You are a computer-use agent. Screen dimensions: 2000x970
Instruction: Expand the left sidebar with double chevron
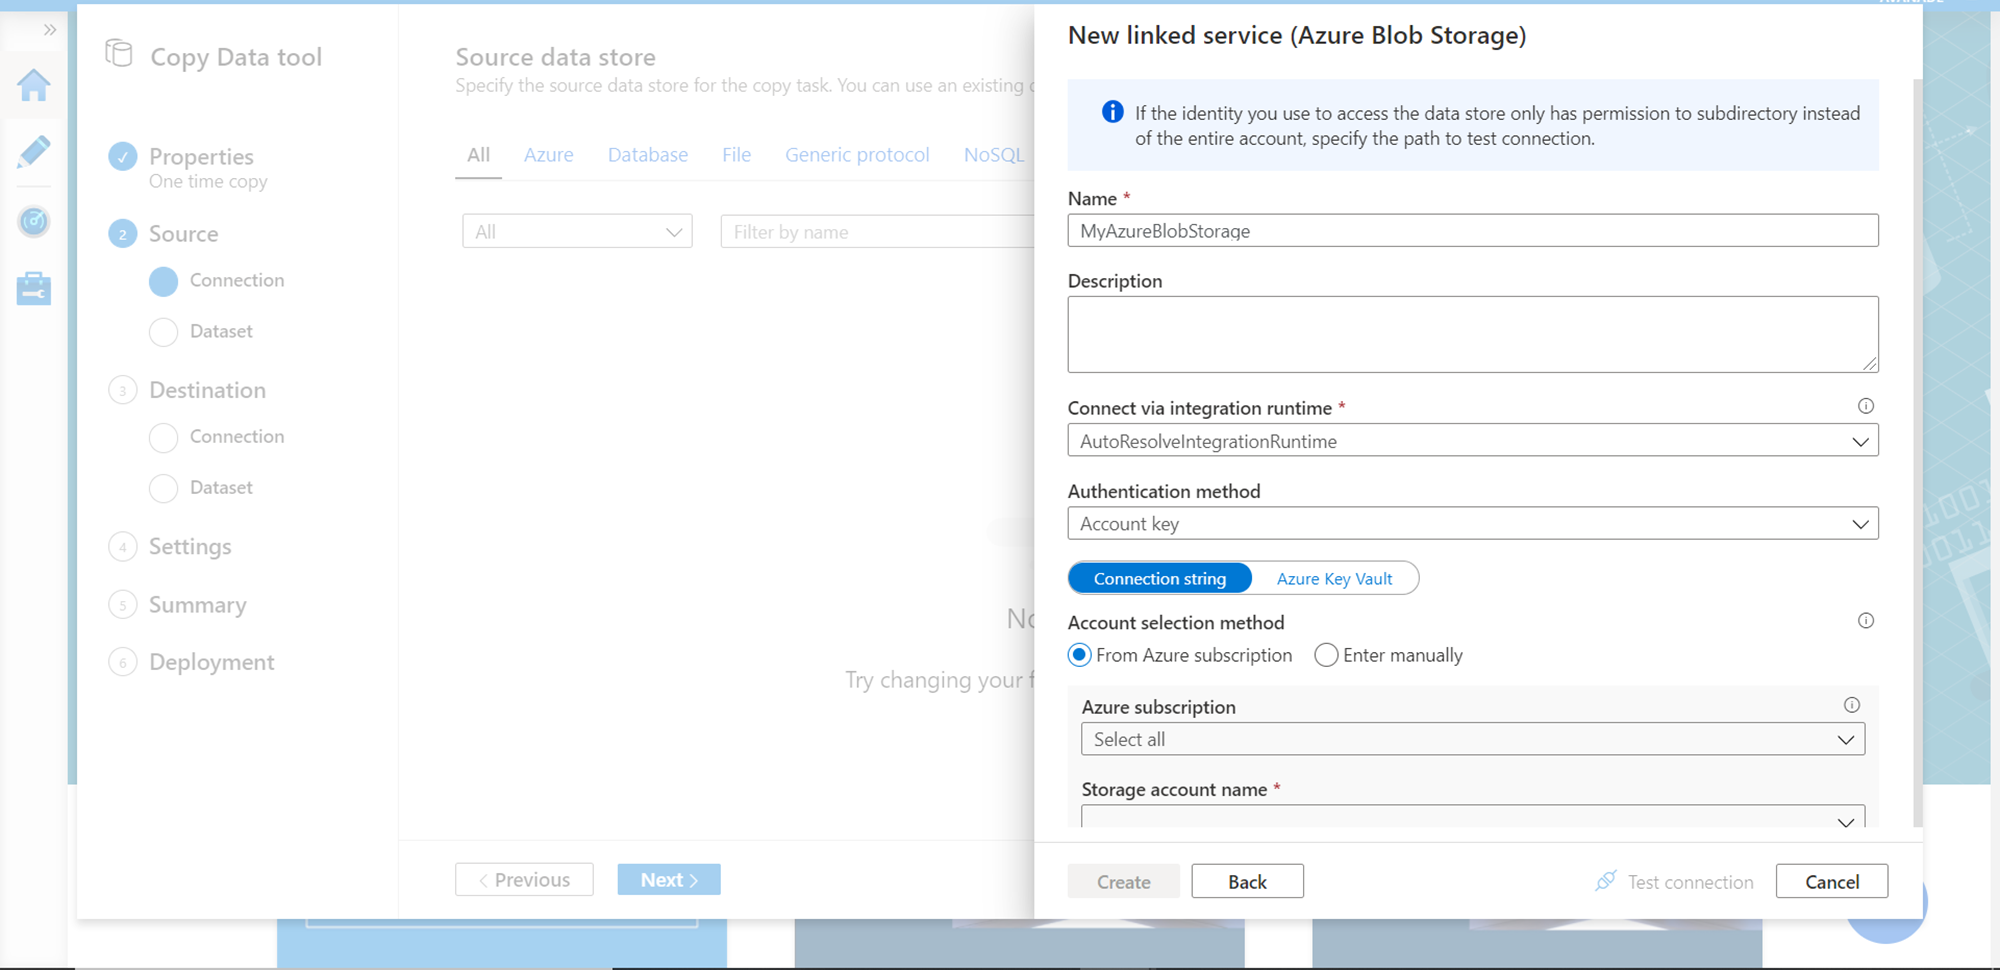(x=49, y=30)
